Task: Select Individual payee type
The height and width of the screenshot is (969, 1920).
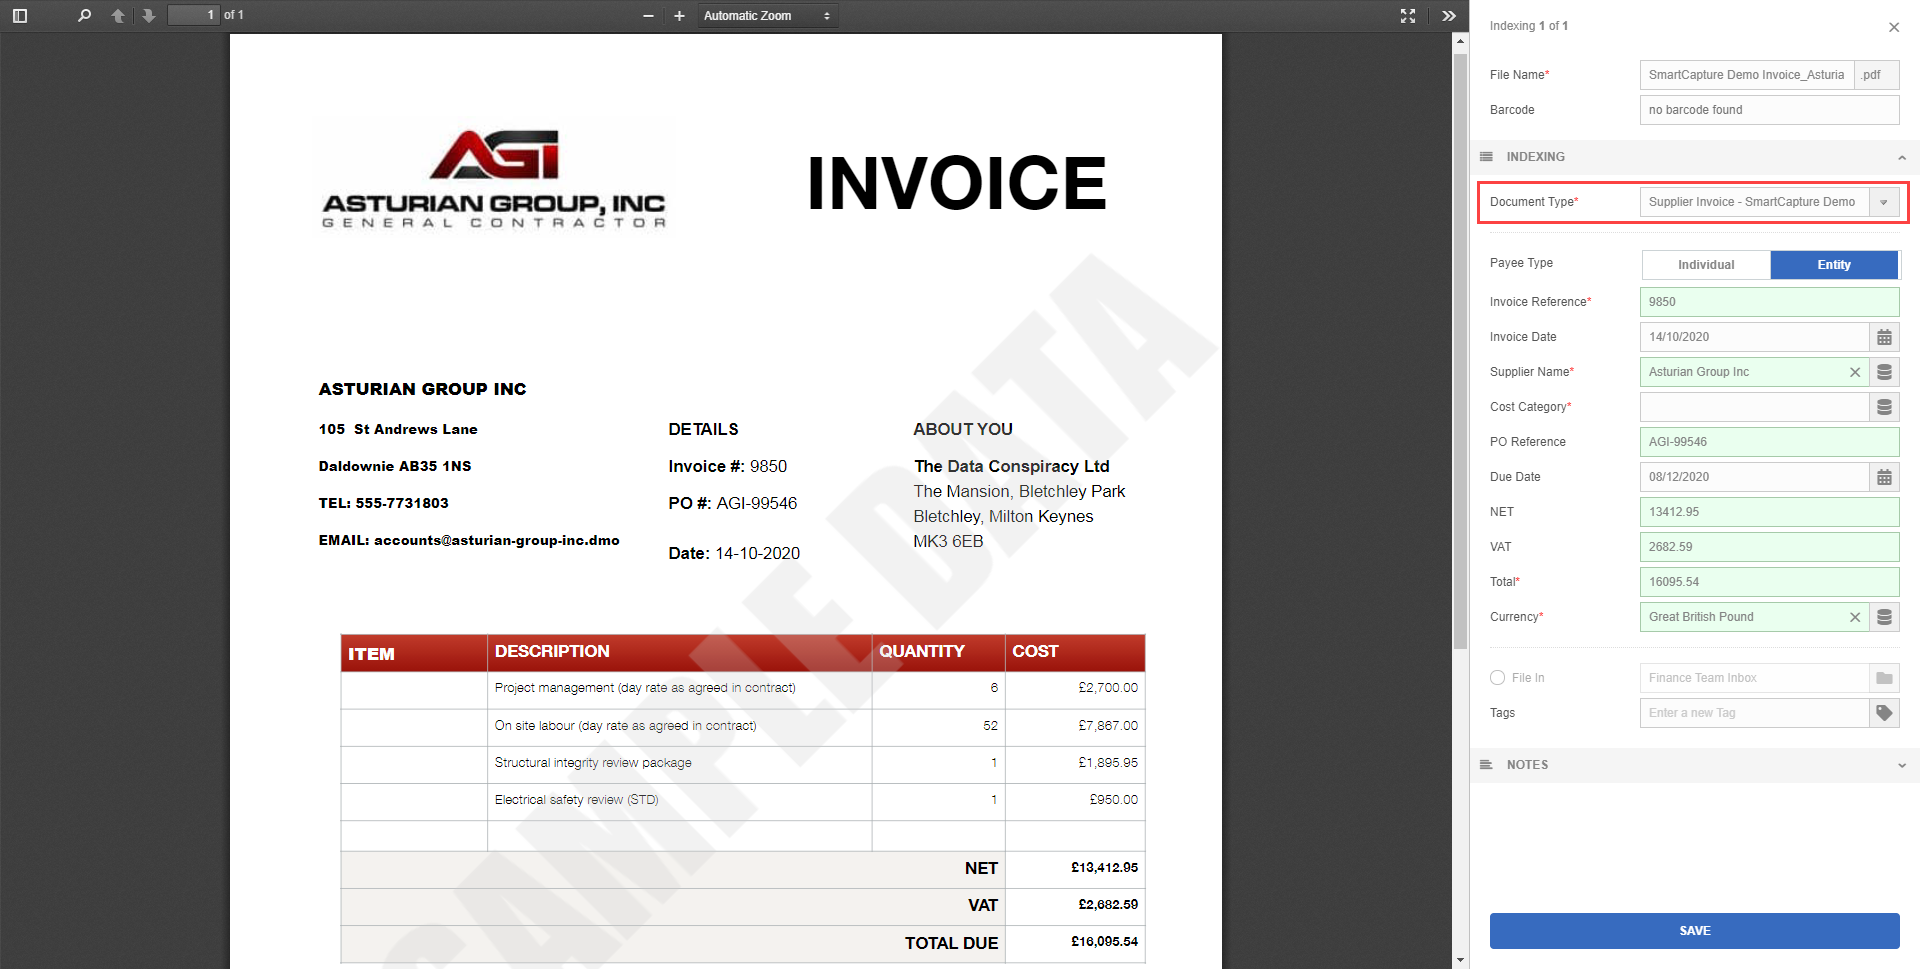Action: click(1706, 265)
